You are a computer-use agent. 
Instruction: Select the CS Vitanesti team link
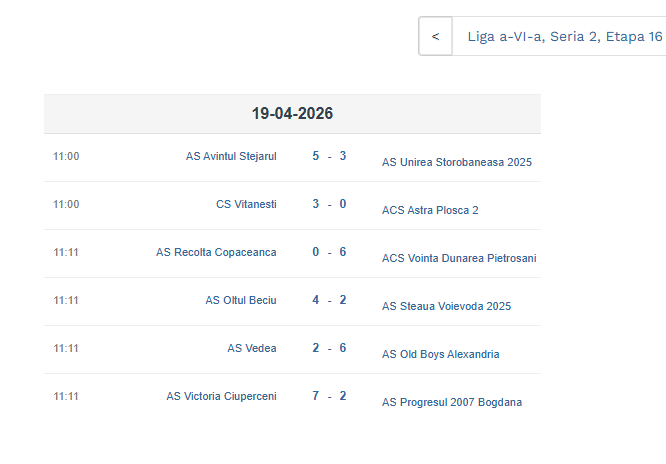[246, 204]
